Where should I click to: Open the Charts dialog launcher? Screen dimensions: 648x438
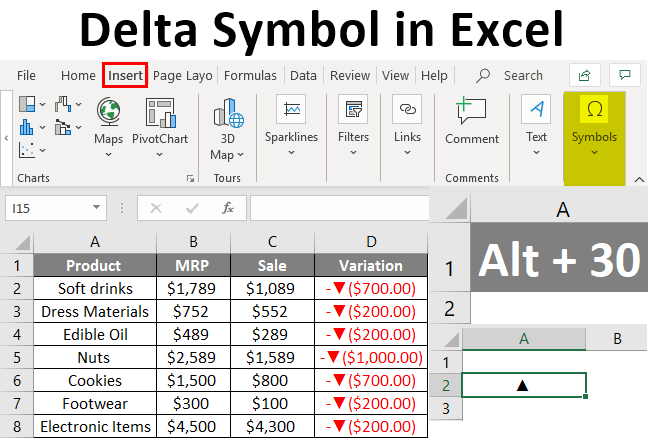pos(190,178)
